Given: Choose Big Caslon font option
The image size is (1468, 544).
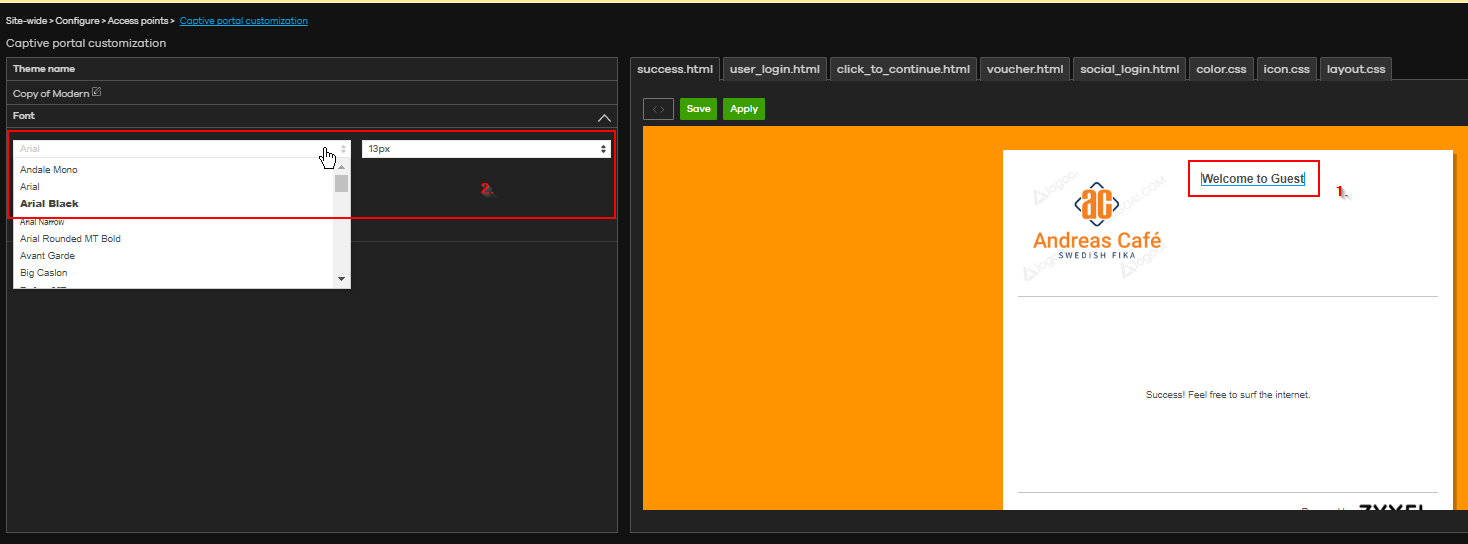Looking at the screenshot, I should coord(44,273).
